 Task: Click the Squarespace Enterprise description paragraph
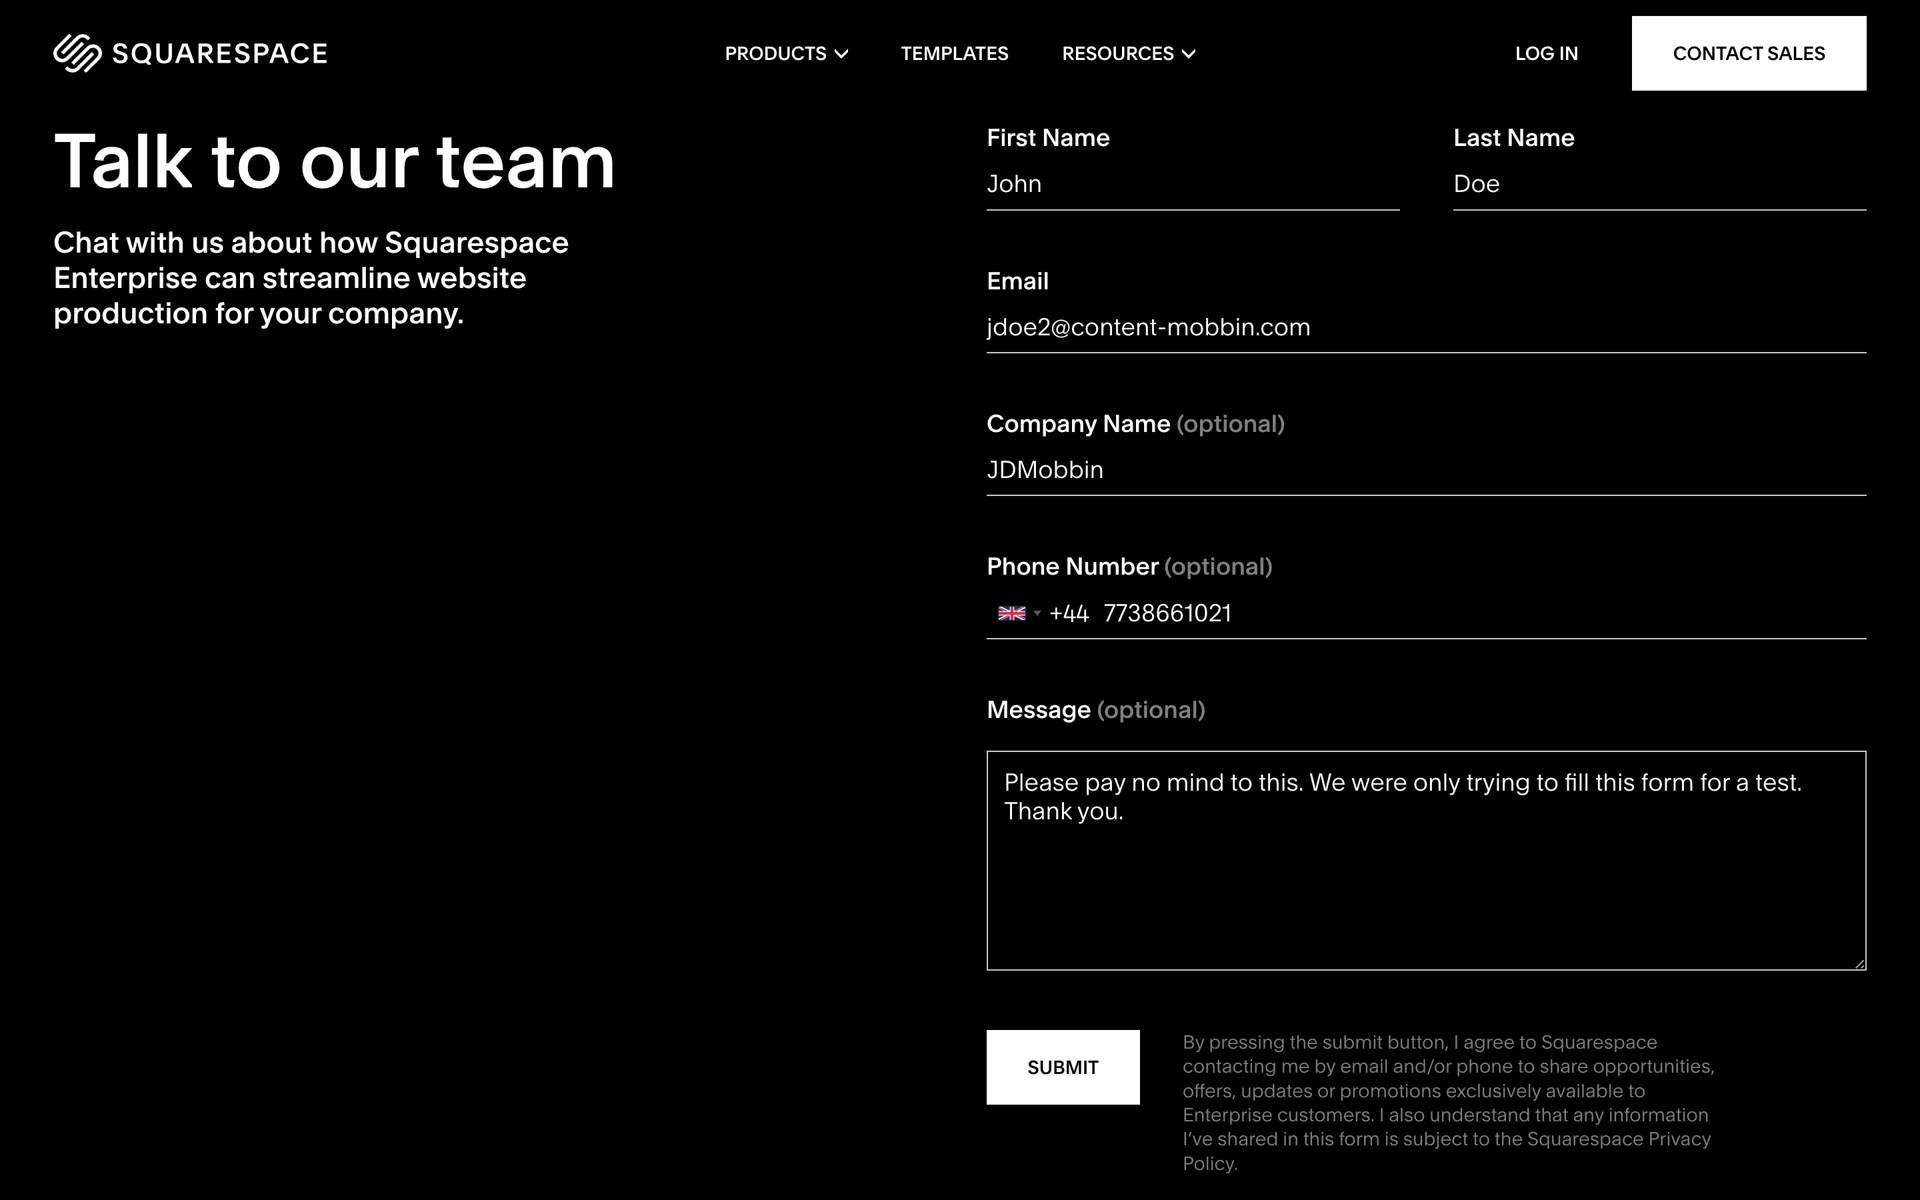click(x=311, y=278)
